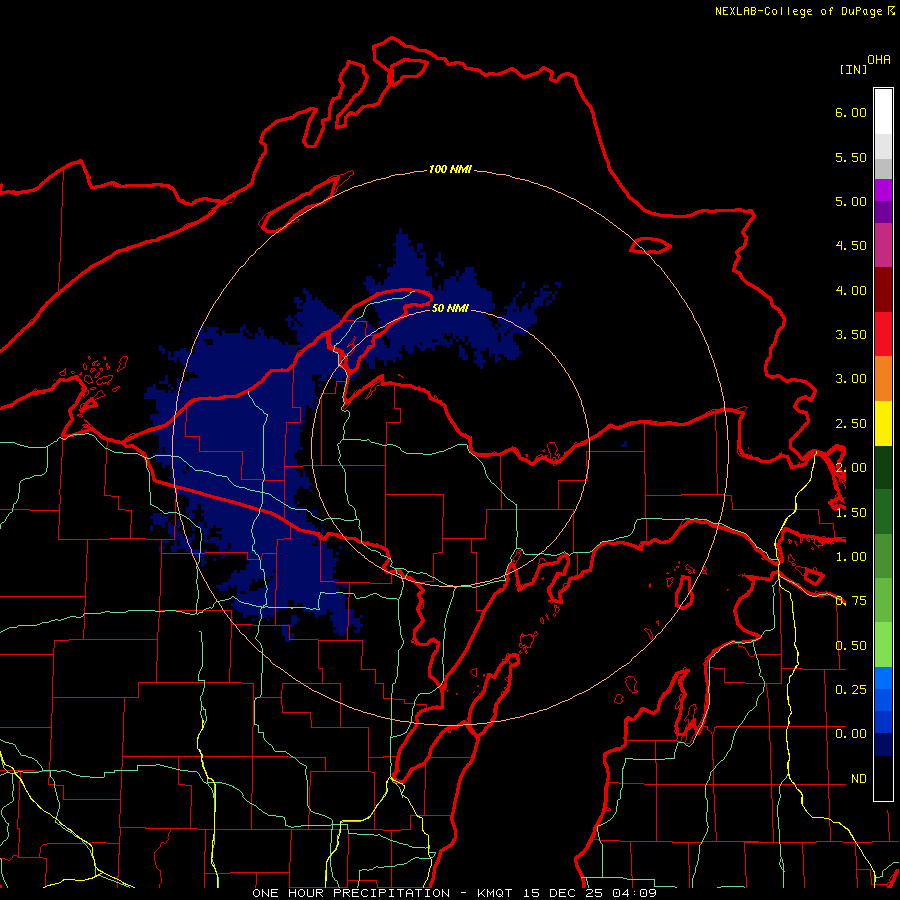
Task: Click the OHA product label above colorbar
Action: tap(879, 59)
